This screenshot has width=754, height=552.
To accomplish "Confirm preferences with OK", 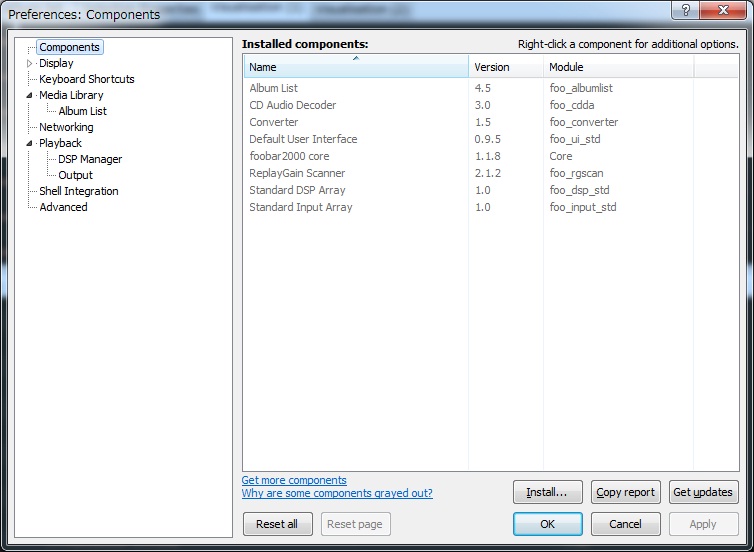I will pos(548,524).
